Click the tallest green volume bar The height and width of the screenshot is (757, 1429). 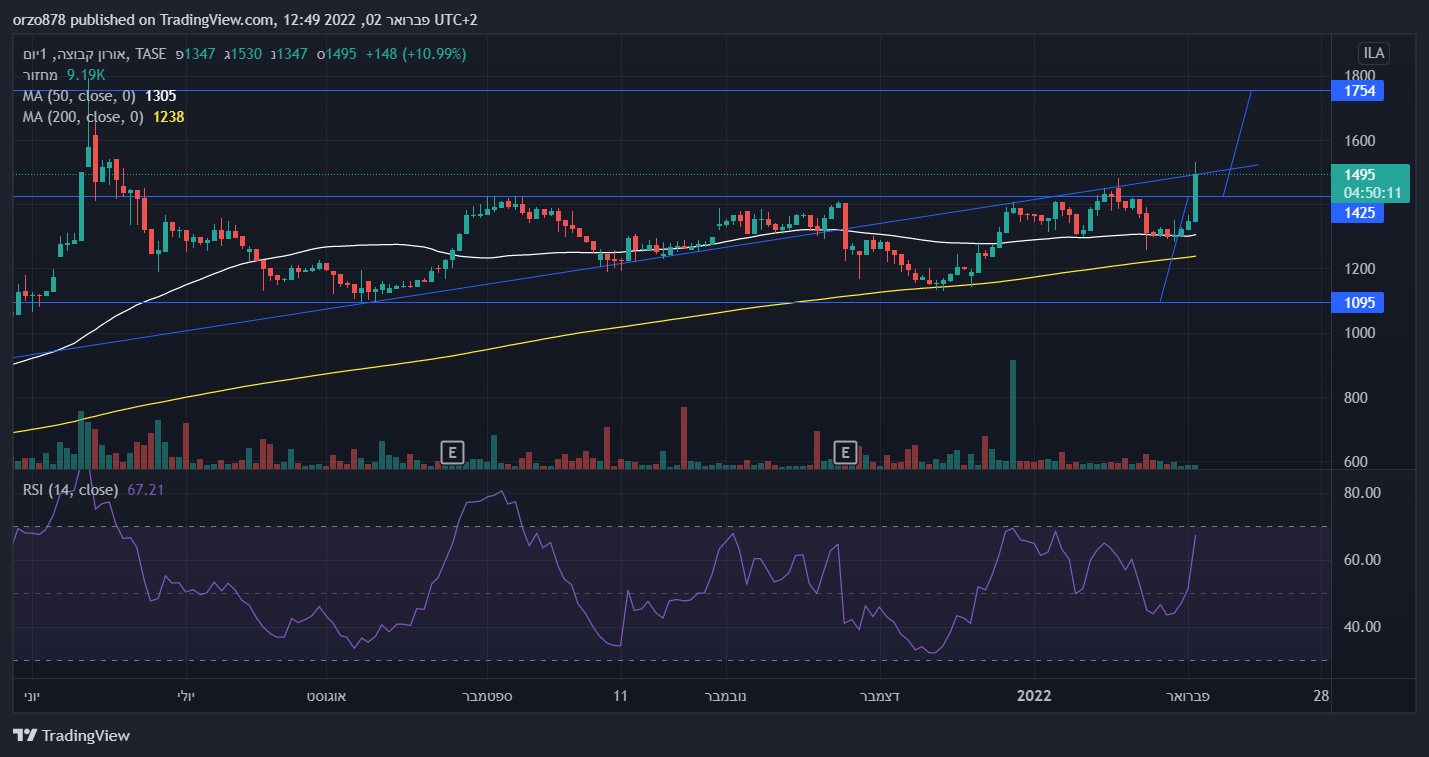(1013, 414)
